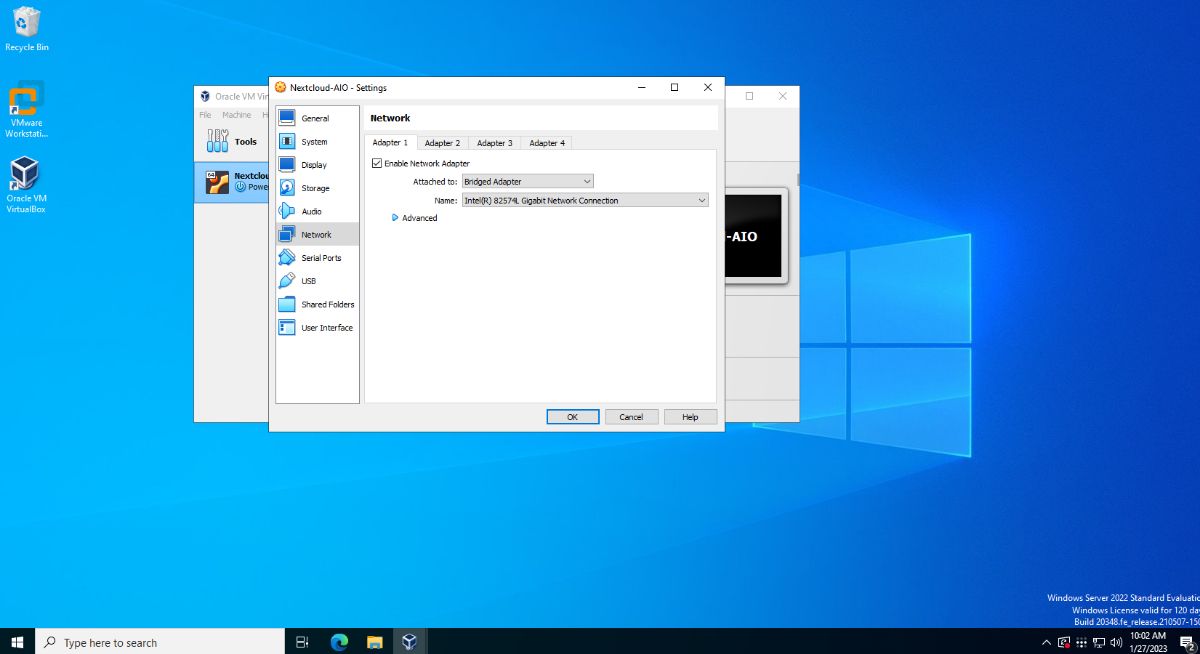The height and width of the screenshot is (654, 1200).
Task: Disable the Enable Network Adapter checkbox
Action: click(x=378, y=163)
